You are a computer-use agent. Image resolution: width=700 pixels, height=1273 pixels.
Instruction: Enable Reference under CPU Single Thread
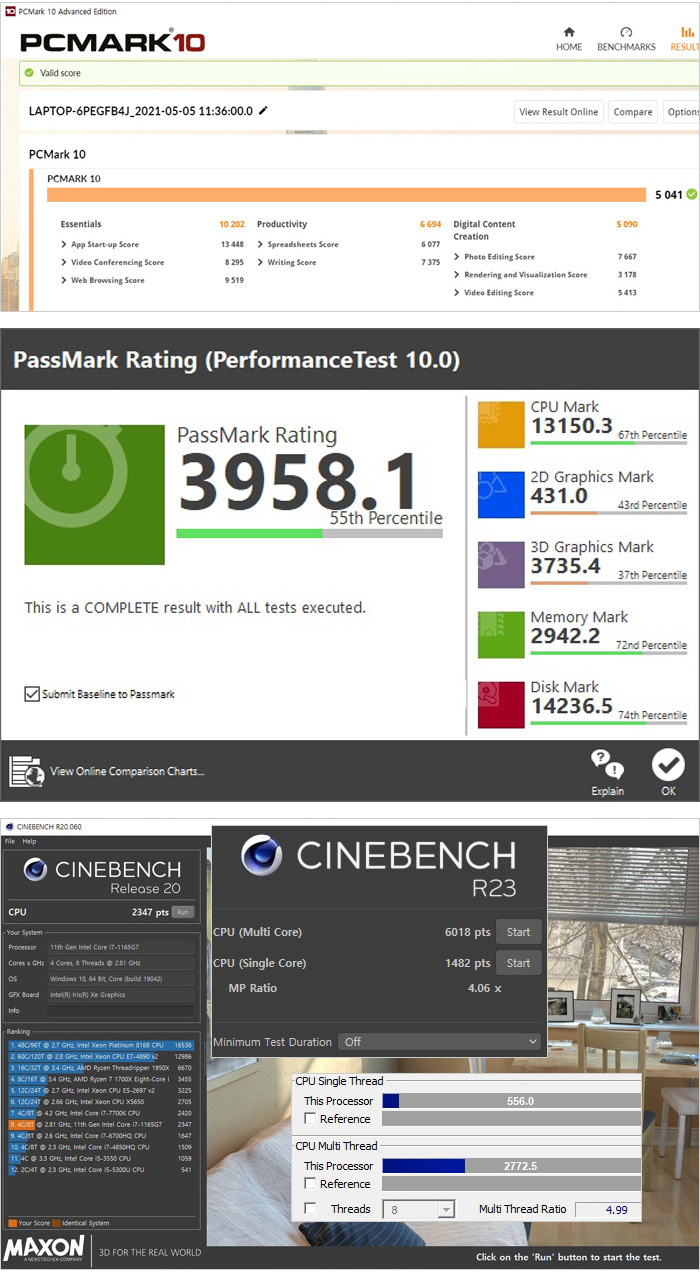310,1119
